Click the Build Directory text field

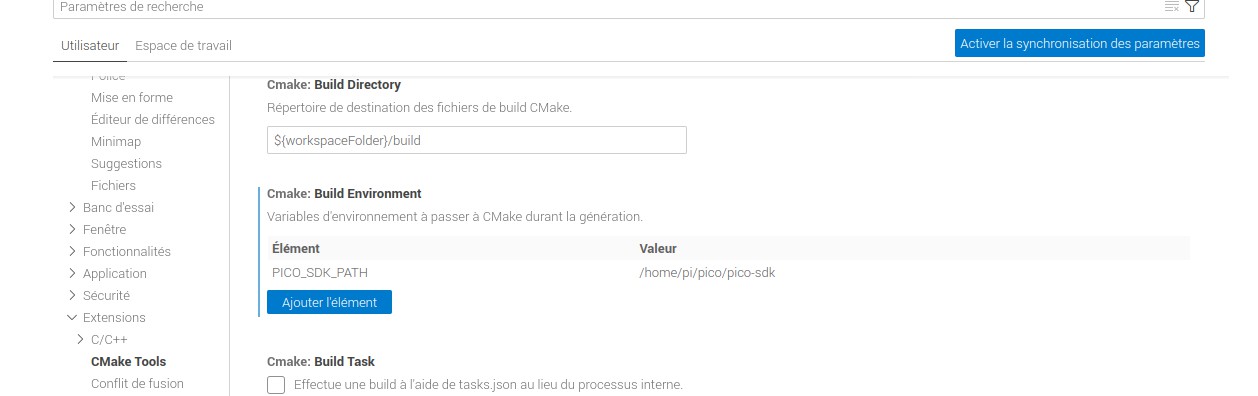477,140
